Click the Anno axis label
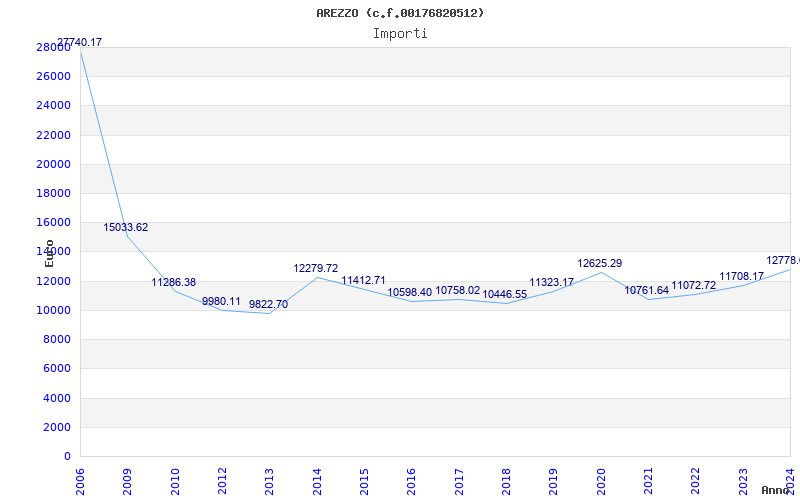 tap(775, 490)
